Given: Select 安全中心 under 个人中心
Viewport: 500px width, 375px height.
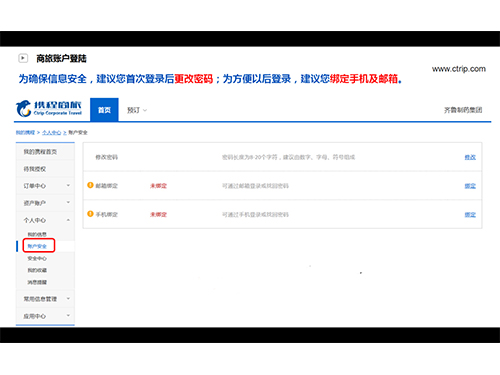Looking at the screenshot, I should 37,258.
